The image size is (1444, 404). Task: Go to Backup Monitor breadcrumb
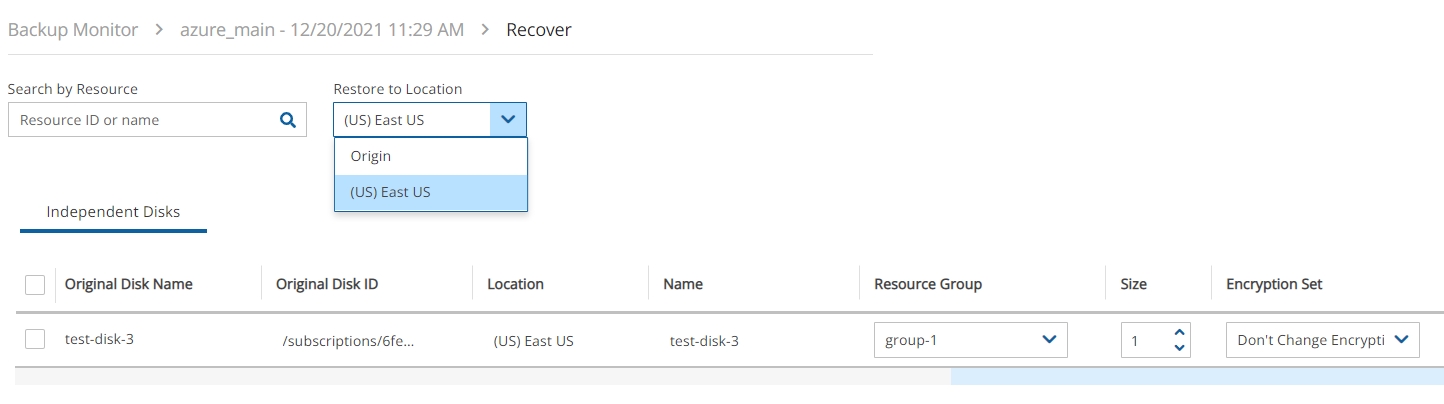[73, 30]
